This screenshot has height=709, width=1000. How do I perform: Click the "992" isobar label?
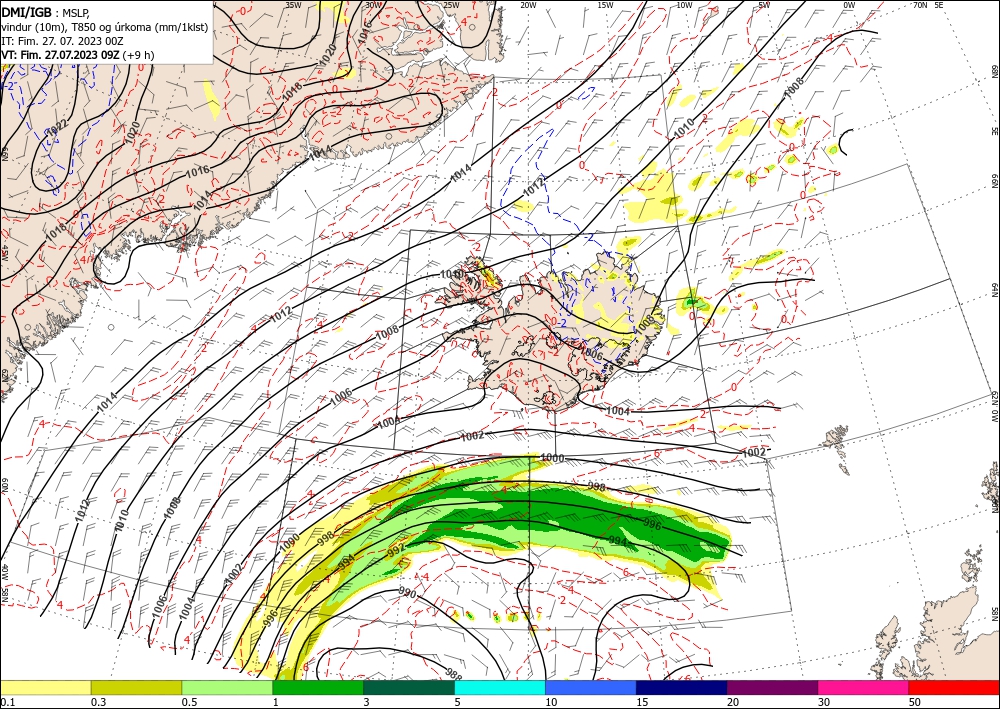[x=396, y=551]
